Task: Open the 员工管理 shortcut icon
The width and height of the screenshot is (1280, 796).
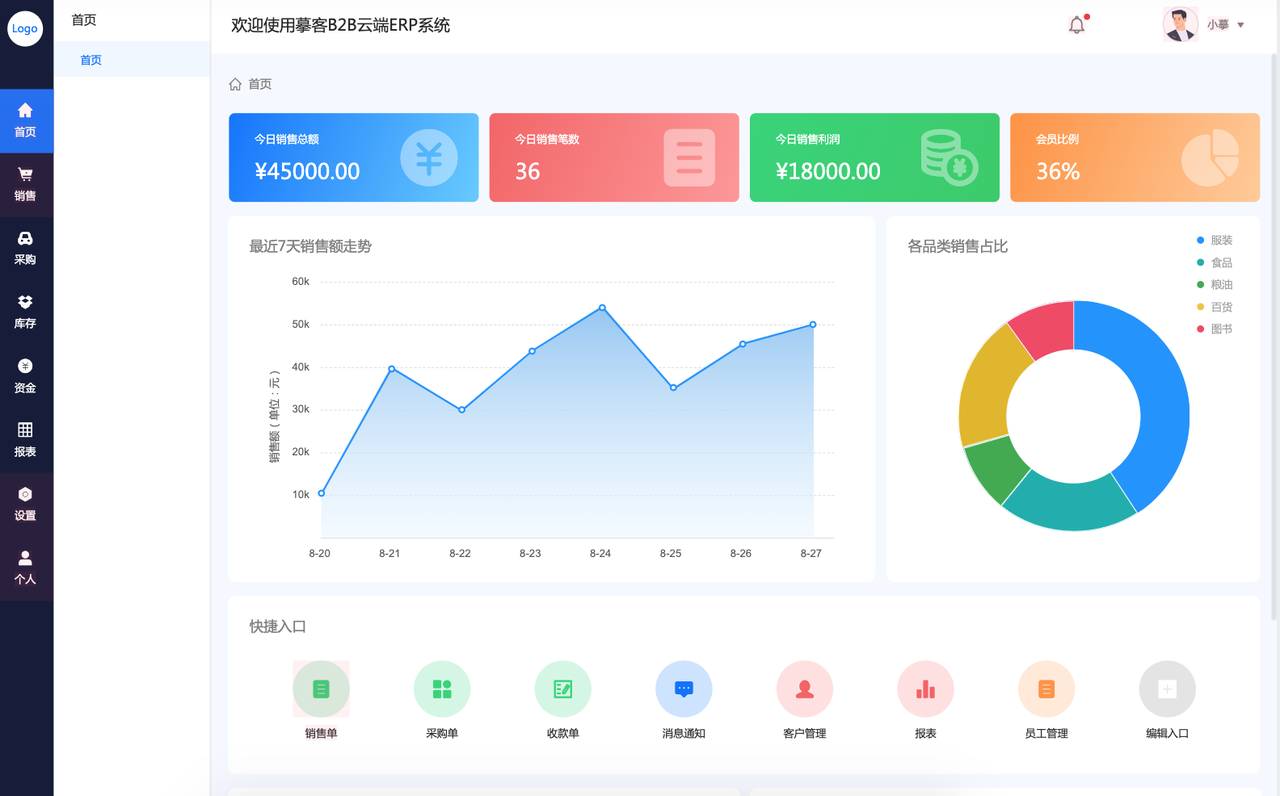Action: 1047,689
